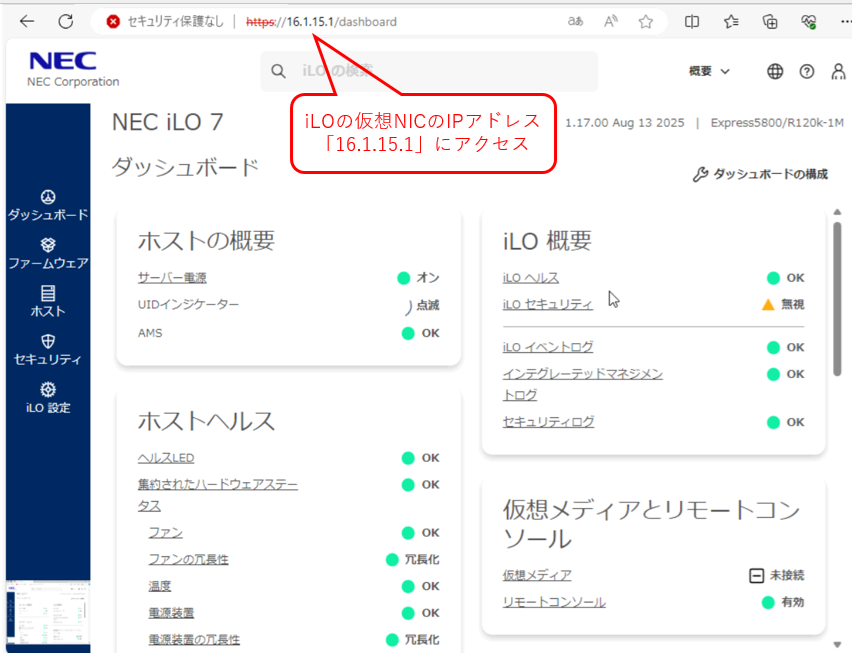852x653 pixels.
Task: Open the help question mark icon
Action: point(806,71)
